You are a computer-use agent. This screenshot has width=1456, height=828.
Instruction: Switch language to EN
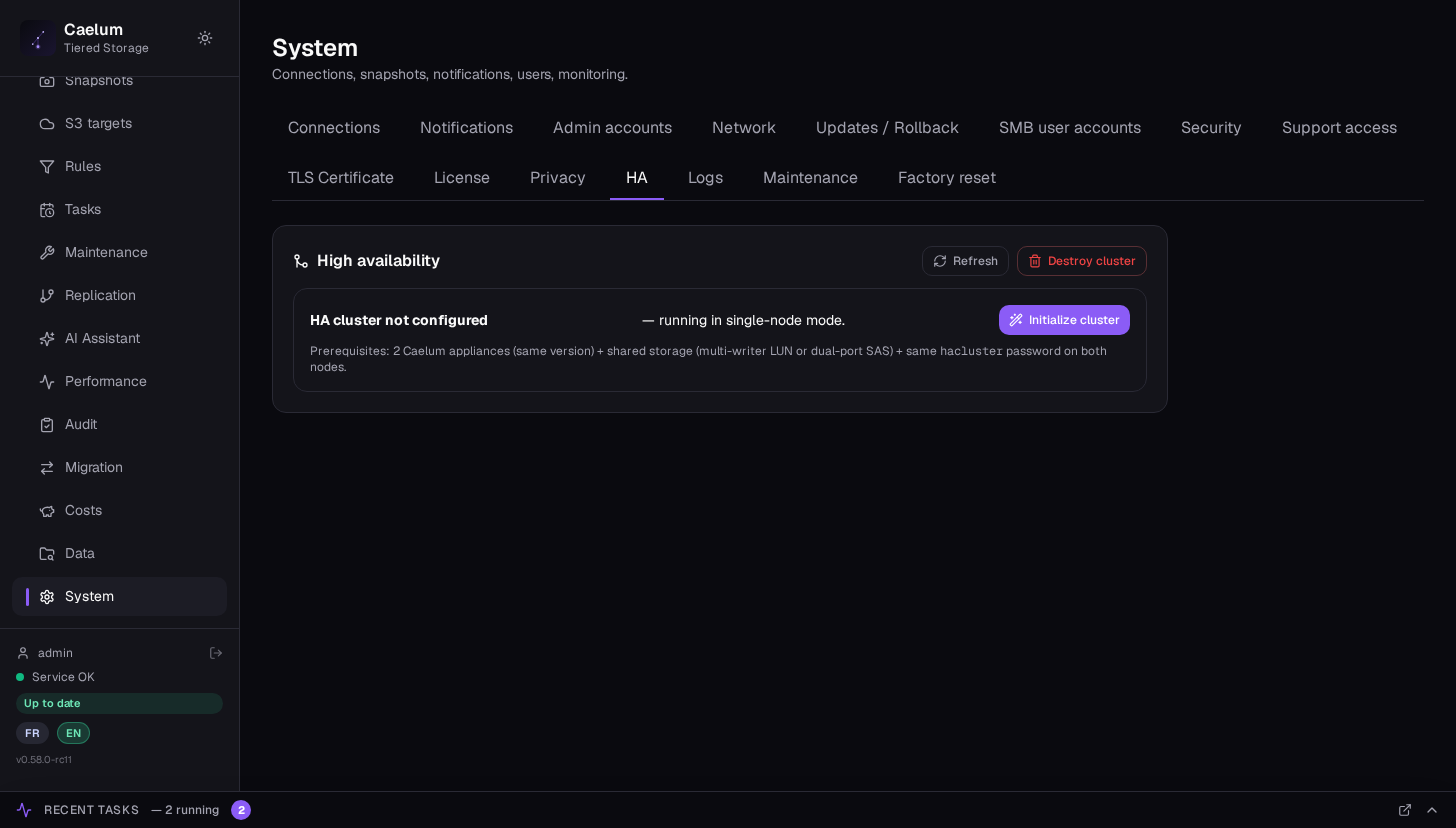pos(73,733)
